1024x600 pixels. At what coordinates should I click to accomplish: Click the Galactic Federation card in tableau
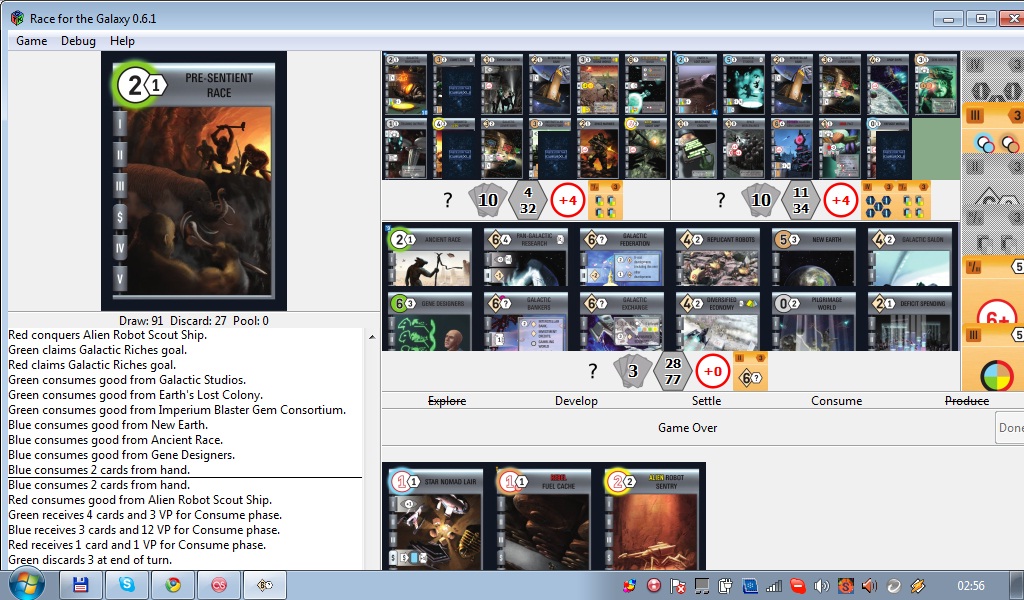[621, 257]
